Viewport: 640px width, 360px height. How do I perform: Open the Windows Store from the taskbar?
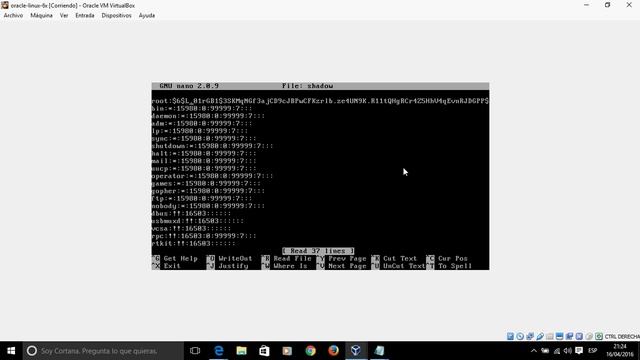pyautogui.click(x=264, y=351)
